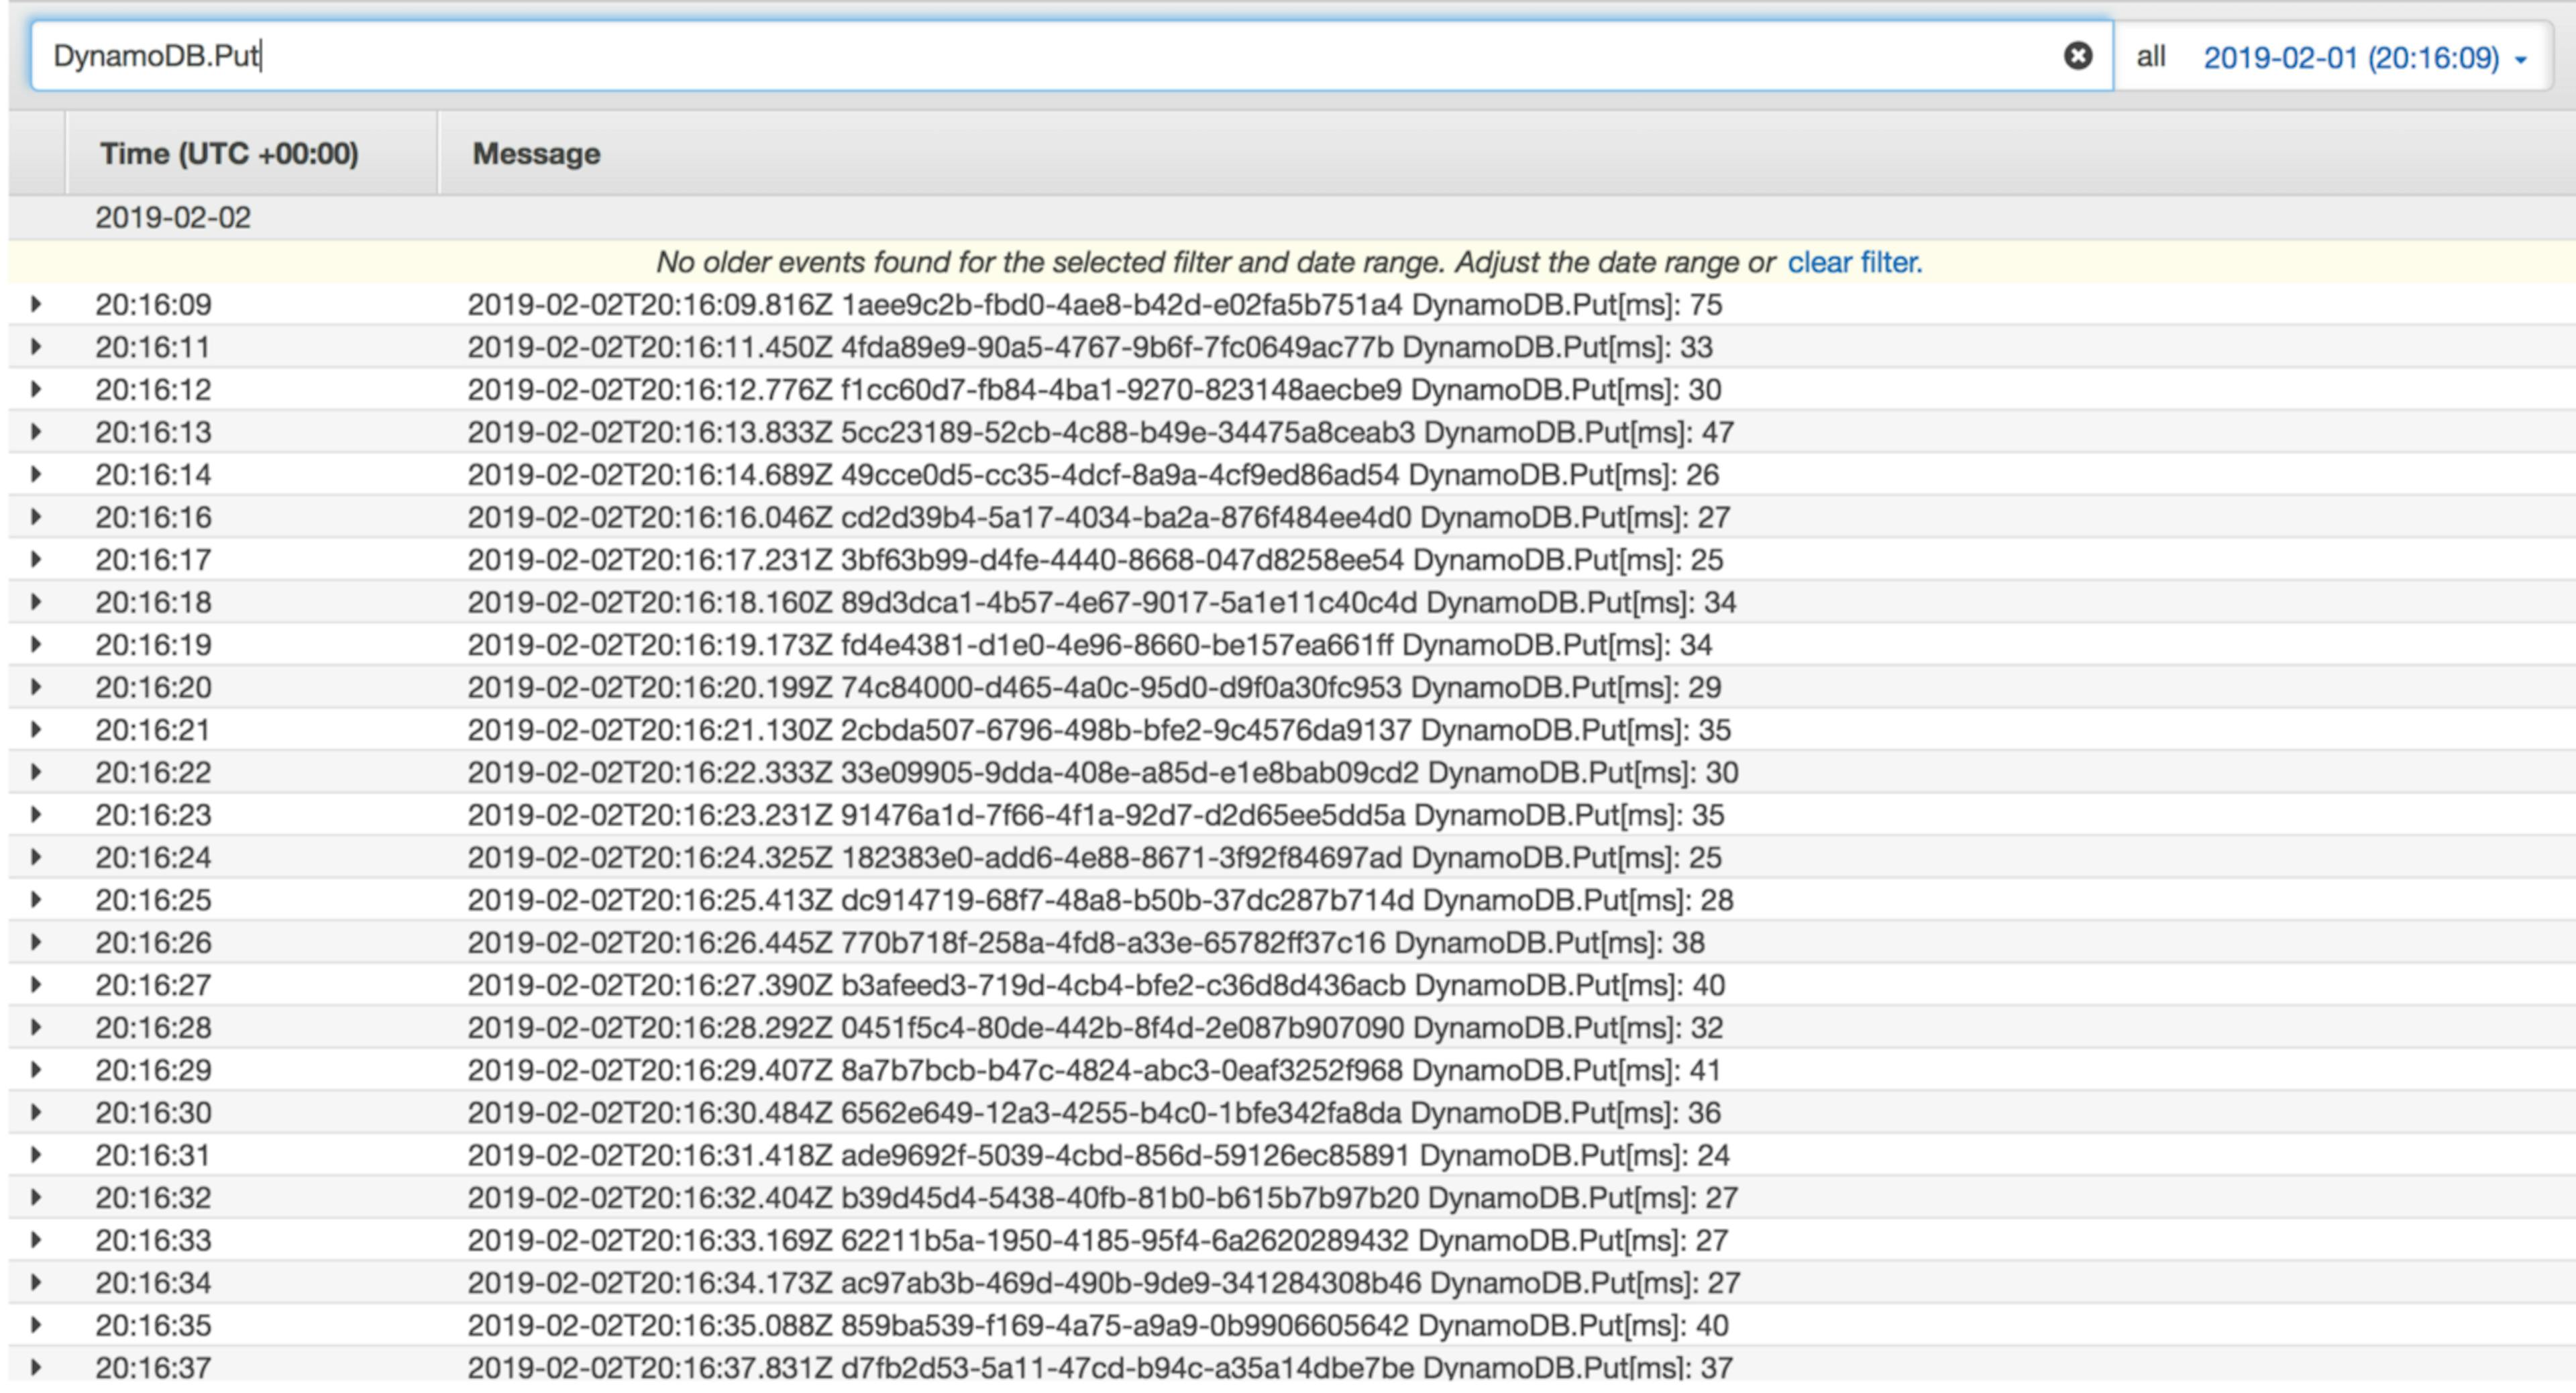This screenshot has width=2576, height=1393.
Task: Click the Time (UTC +00:00) column header
Action: pos(229,154)
